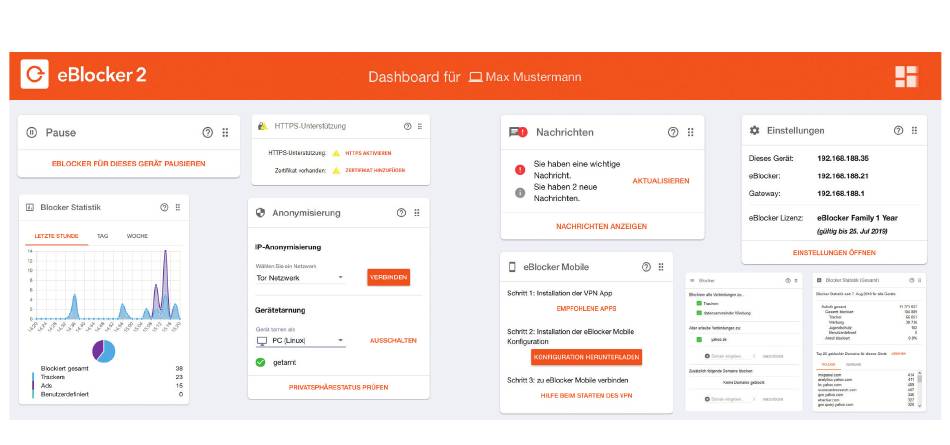Open help for the Einstellungen card
This screenshot has width=950, height=445.
pyautogui.click(x=899, y=130)
